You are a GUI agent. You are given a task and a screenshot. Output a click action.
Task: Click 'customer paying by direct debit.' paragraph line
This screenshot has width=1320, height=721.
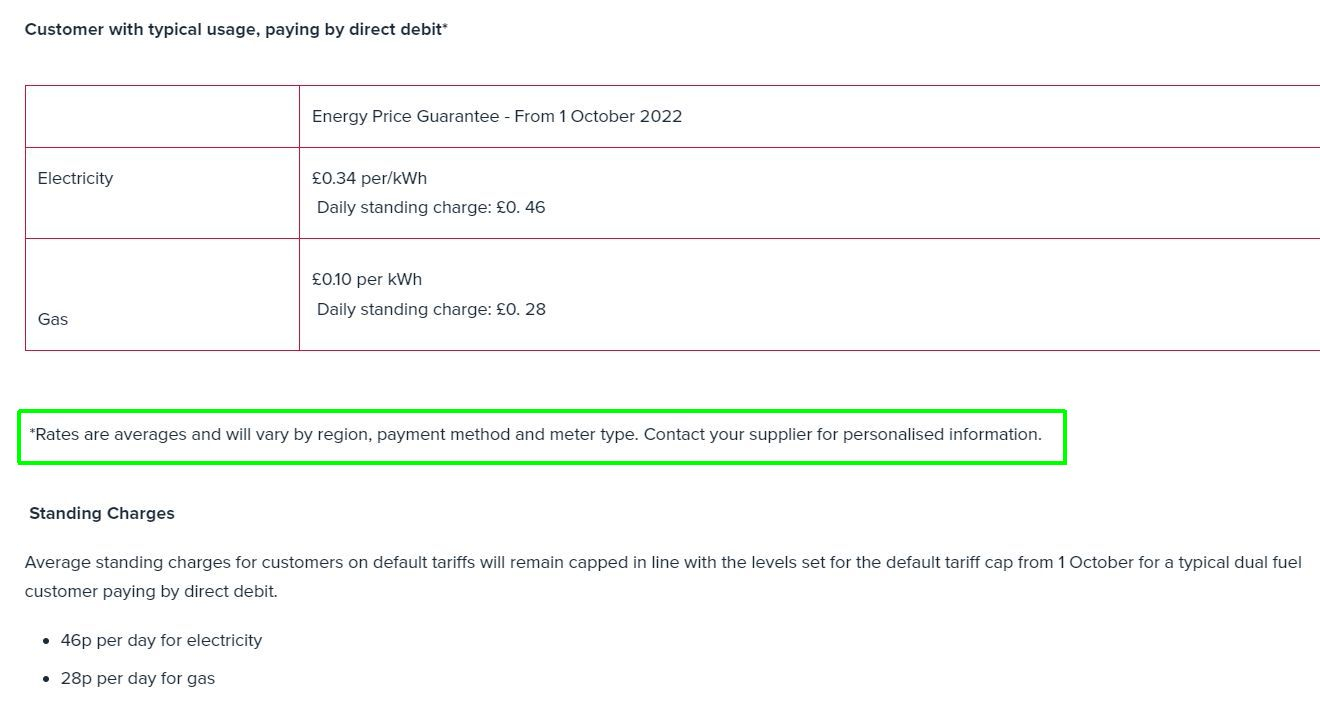[151, 591]
